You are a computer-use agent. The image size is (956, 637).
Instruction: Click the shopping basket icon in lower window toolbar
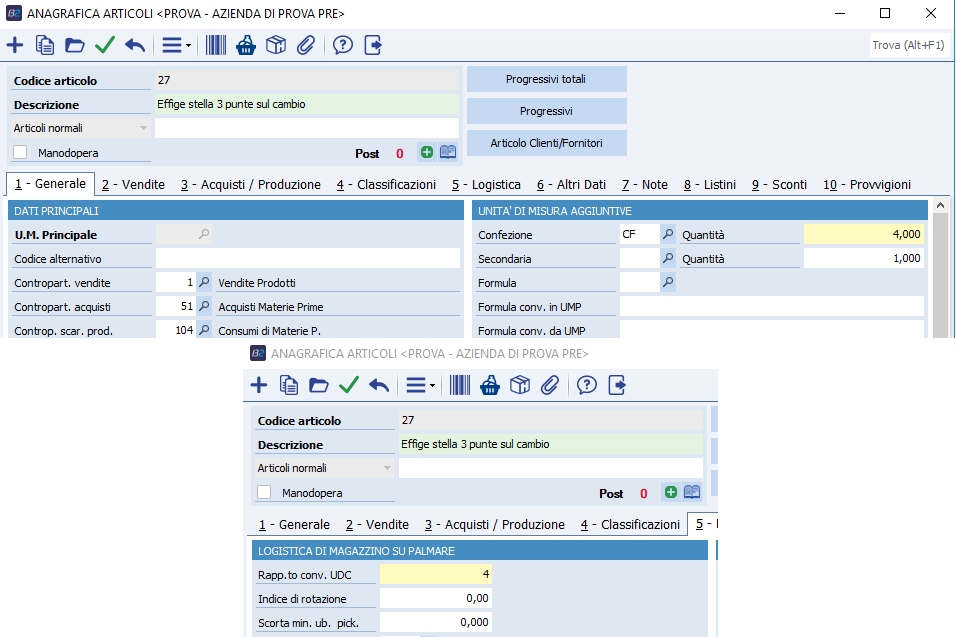[x=490, y=385]
